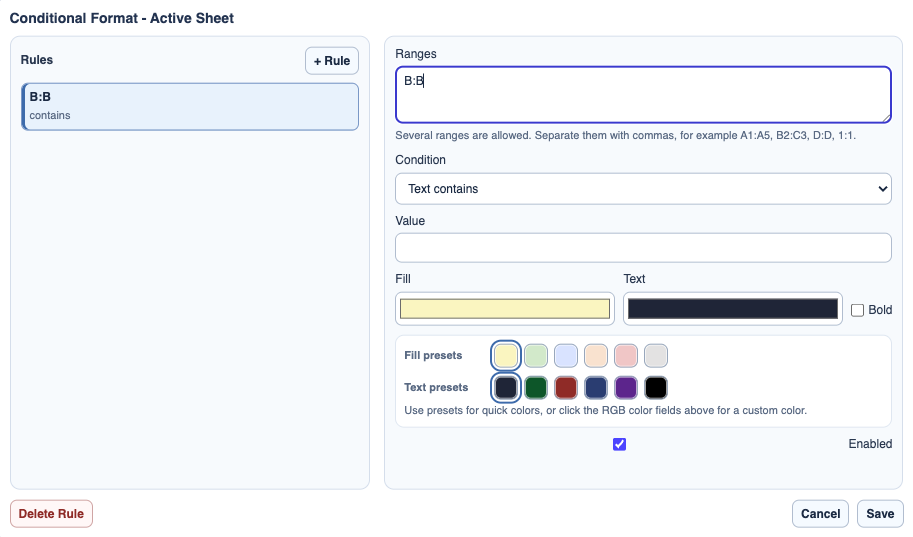The height and width of the screenshot is (537, 913).
Task: Click the Value input field
Action: click(x=643, y=248)
